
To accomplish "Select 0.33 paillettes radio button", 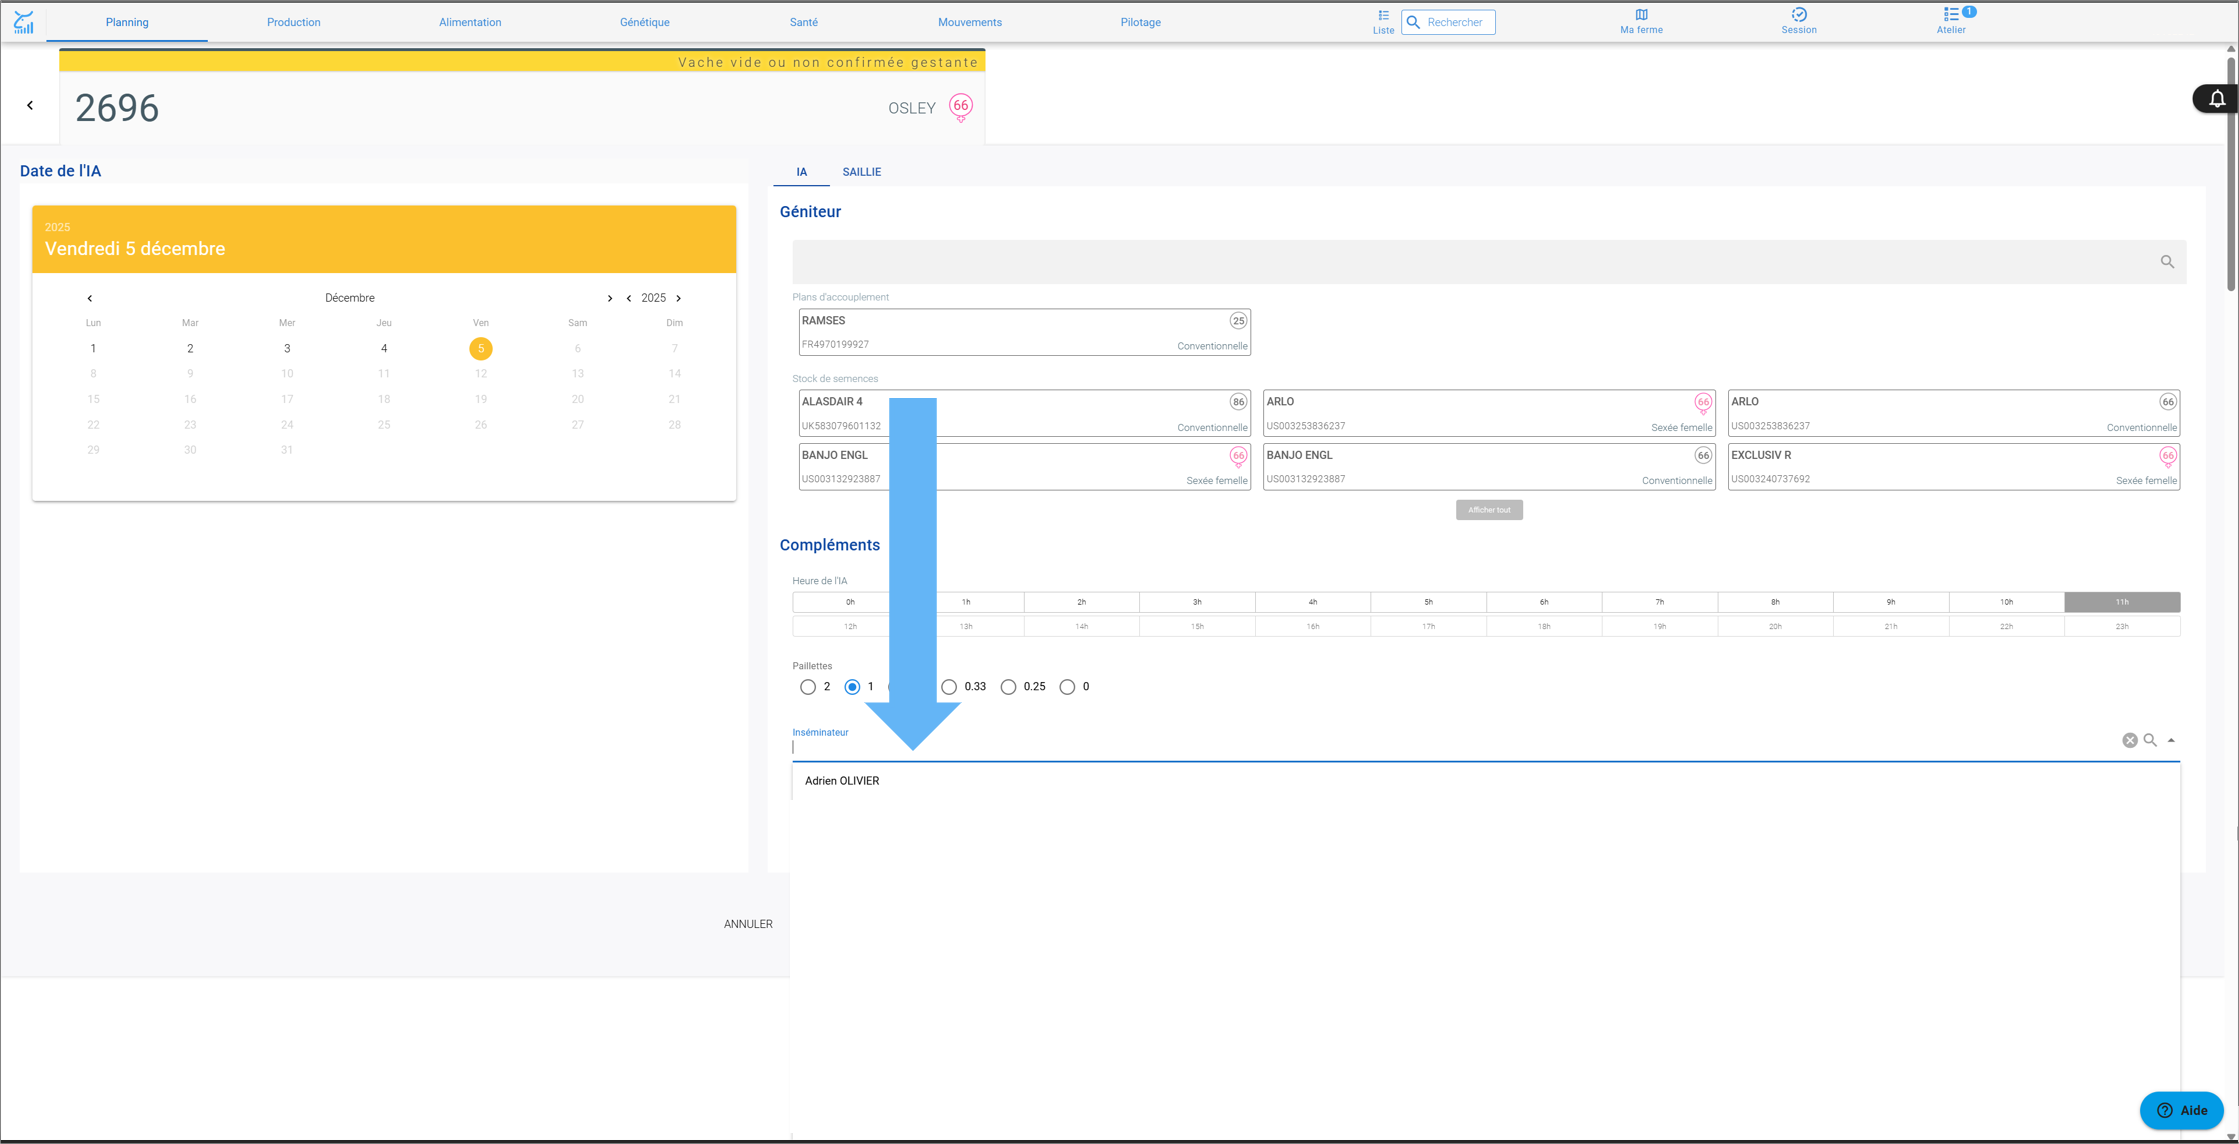I will (x=949, y=687).
